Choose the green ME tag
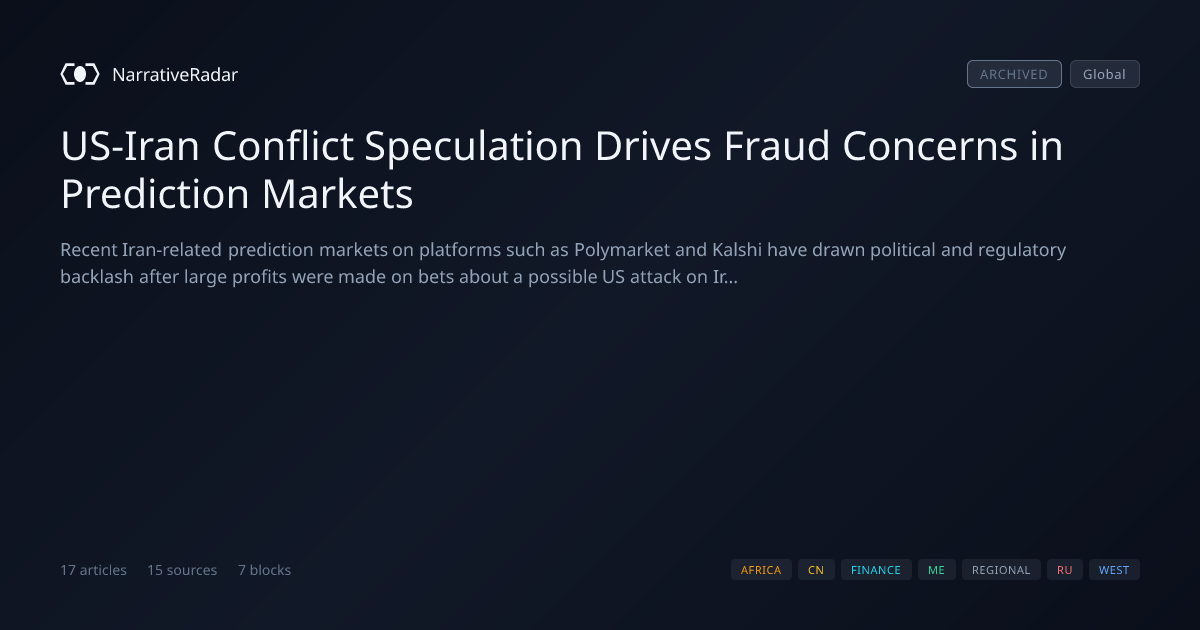Image resolution: width=1200 pixels, height=630 pixels. point(936,570)
